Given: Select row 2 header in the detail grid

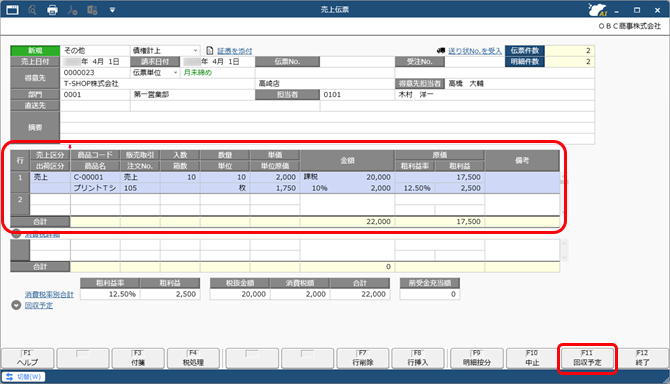Looking at the screenshot, I should click(x=20, y=204).
